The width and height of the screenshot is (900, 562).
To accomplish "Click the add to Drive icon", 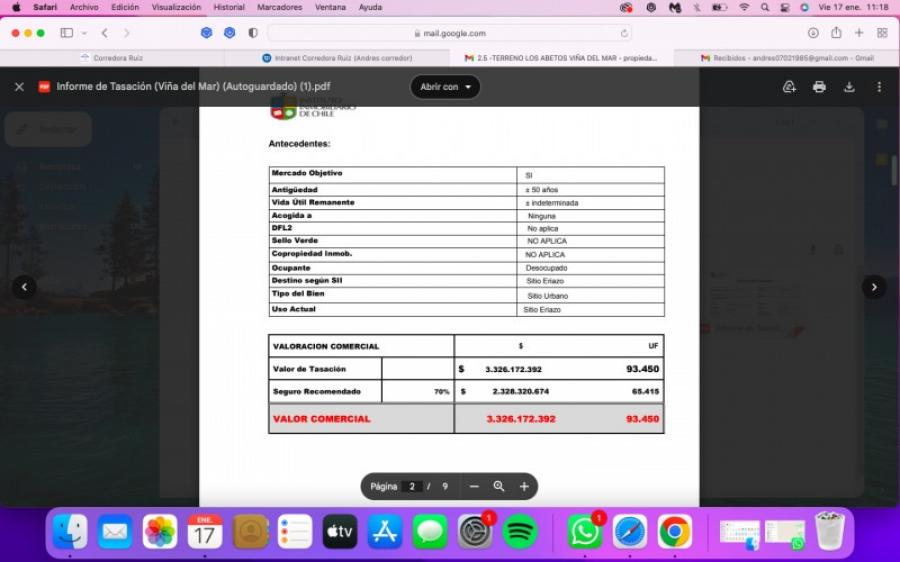I will click(789, 87).
